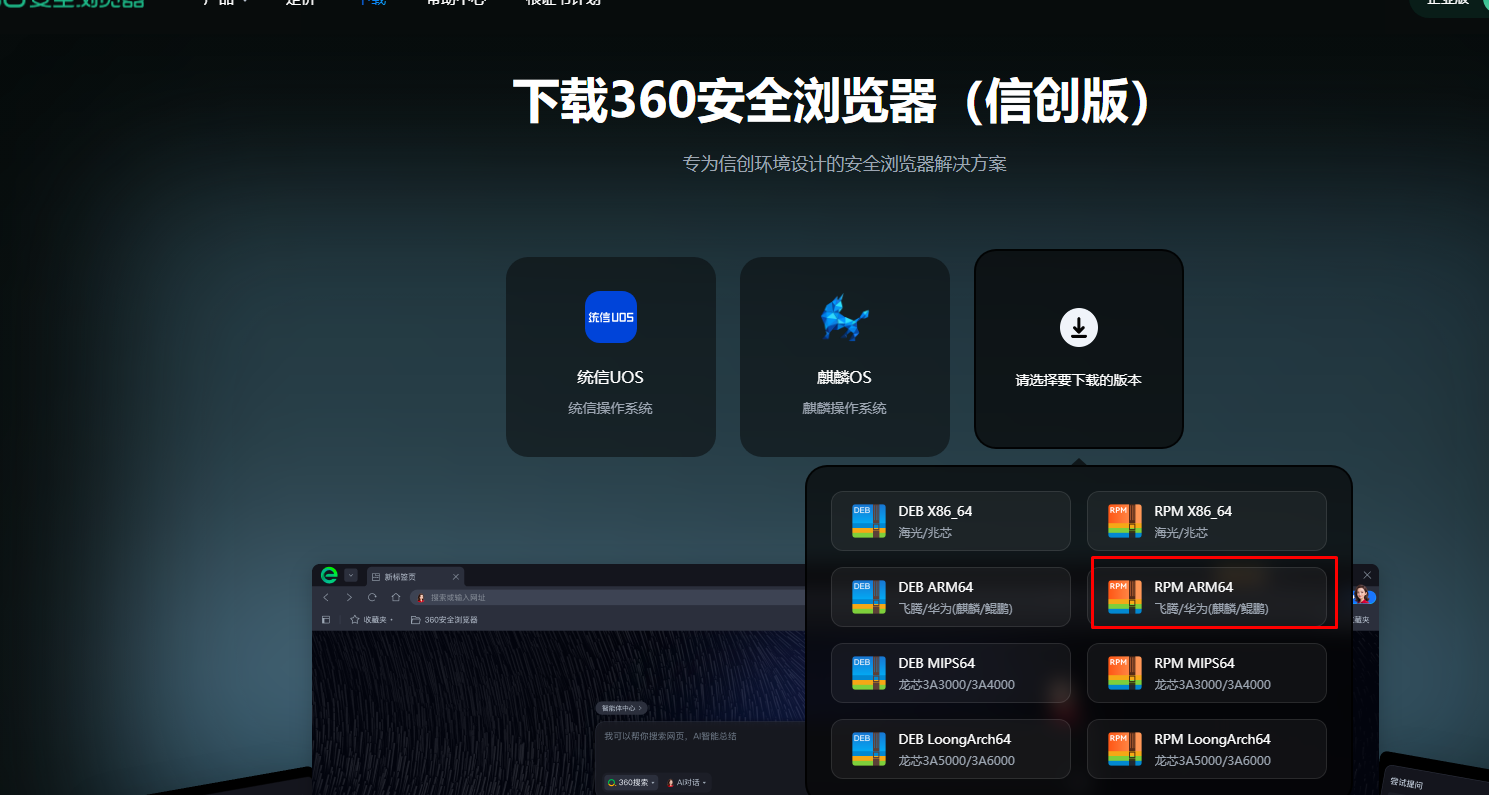This screenshot has height=795, width=1489.
Task: Click the back arrow in preview browser
Action: tap(326, 597)
